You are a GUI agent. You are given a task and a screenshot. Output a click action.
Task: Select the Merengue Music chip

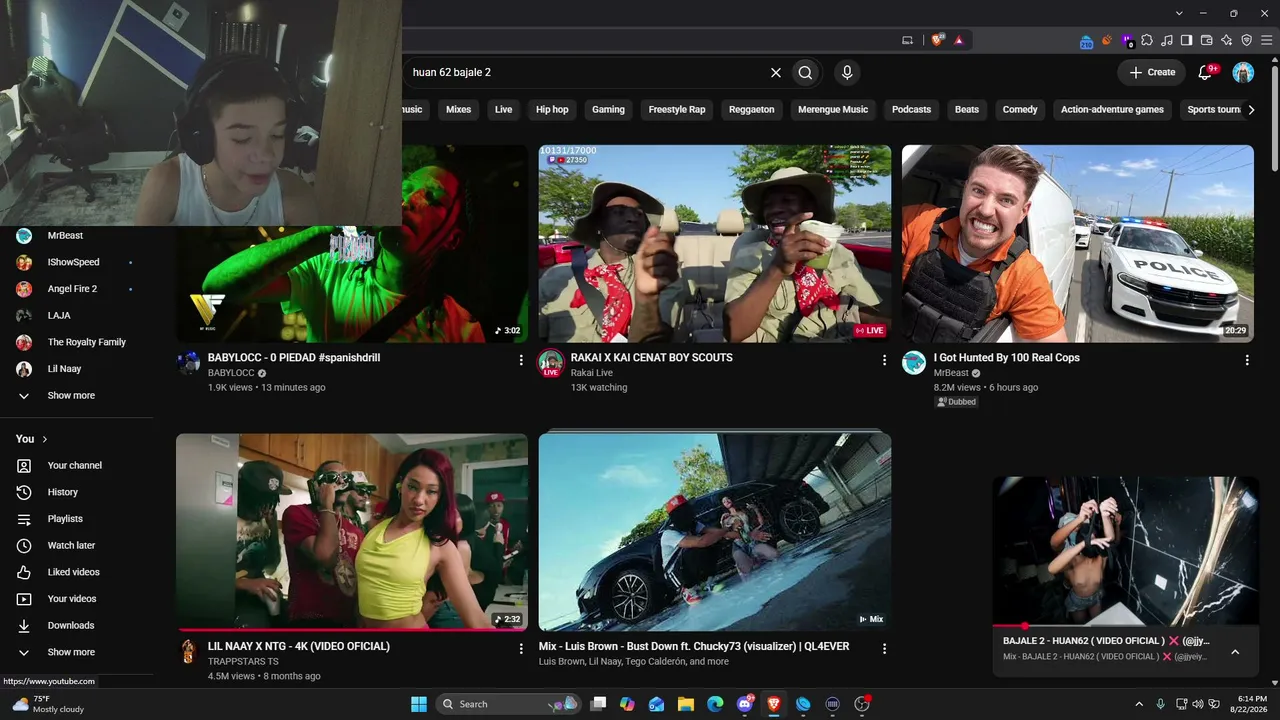[833, 109]
